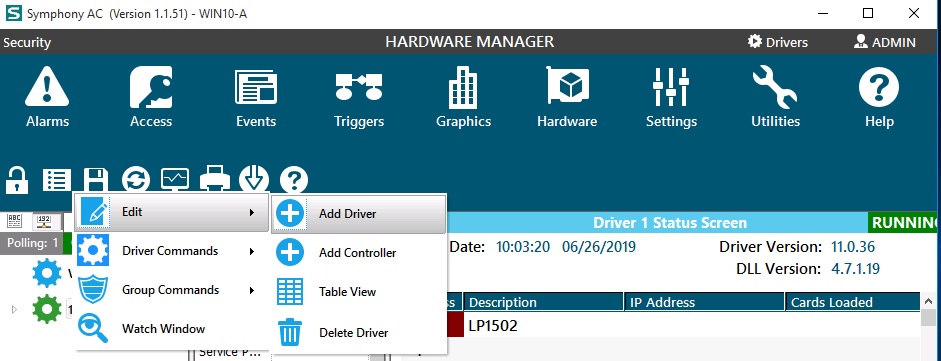
Task: Click the Add Controller plus icon
Action: click(x=290, y=252)
